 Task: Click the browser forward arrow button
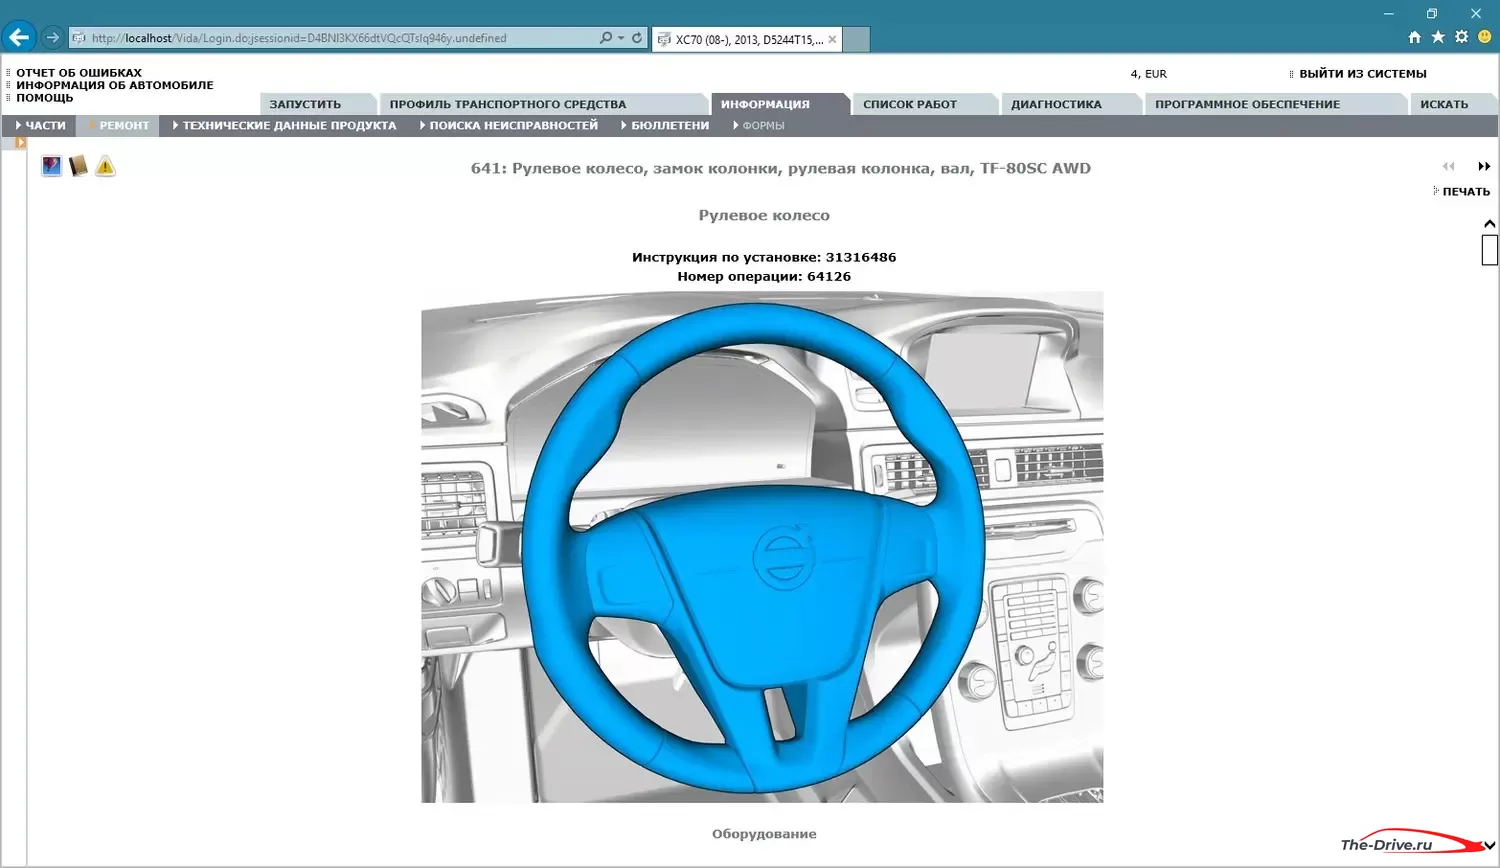52,38
